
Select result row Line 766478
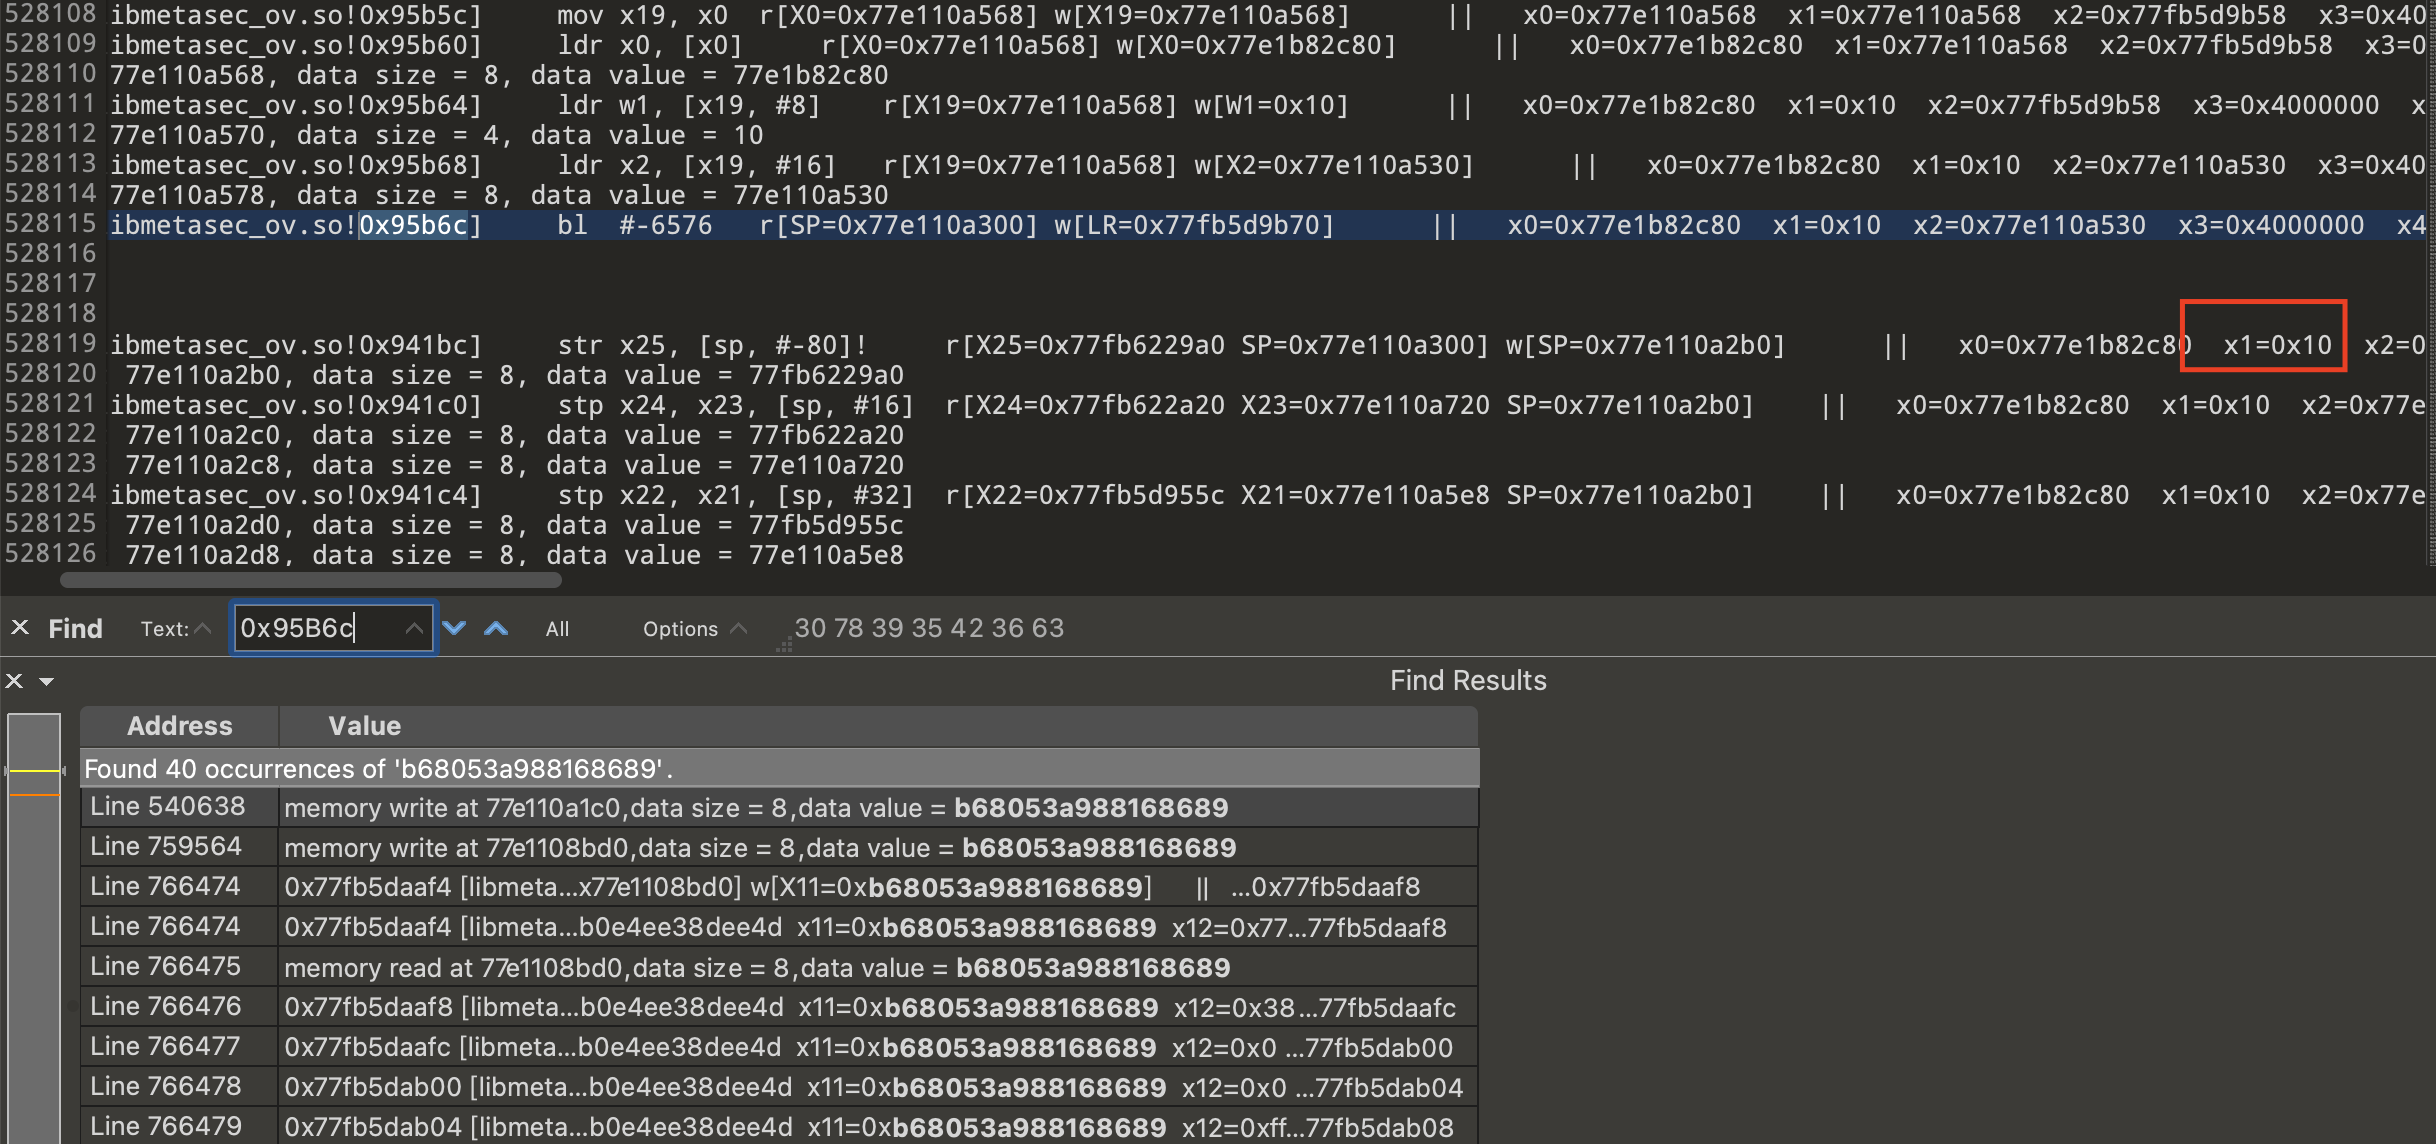point(167,1087)
